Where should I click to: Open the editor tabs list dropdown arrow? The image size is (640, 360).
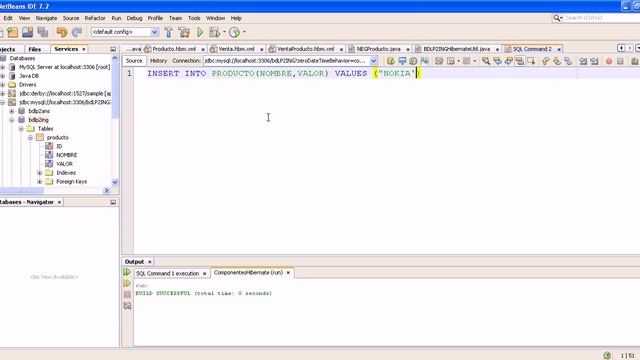click(x=638, y=49)
